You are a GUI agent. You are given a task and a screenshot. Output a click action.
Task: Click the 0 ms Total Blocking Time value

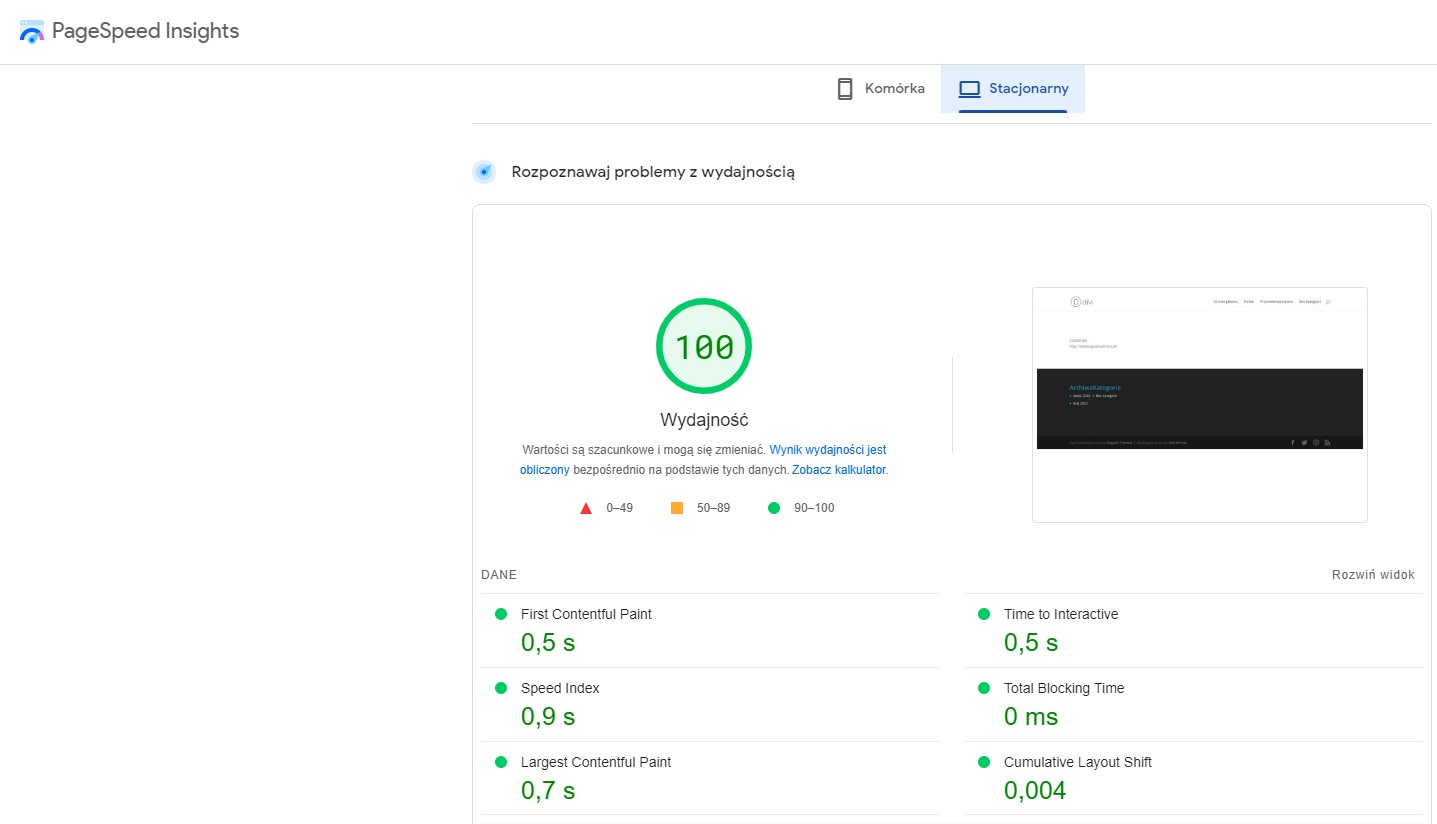(x=1031, y=717)
